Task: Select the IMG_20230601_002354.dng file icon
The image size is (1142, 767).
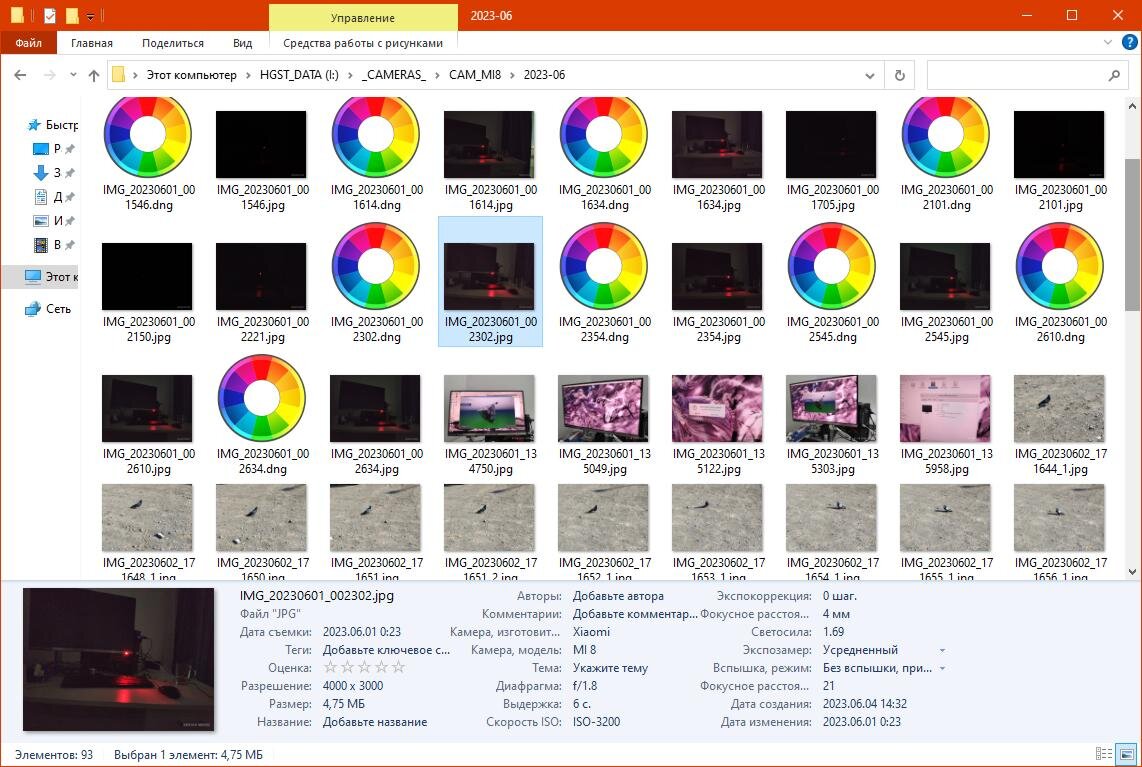Action: pos(604,266)
